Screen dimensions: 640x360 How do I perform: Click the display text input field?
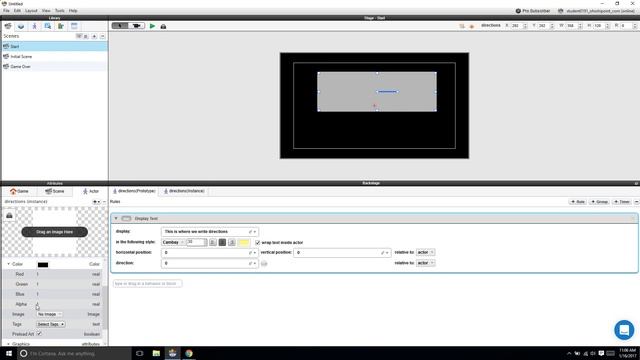tap(209, 232)
